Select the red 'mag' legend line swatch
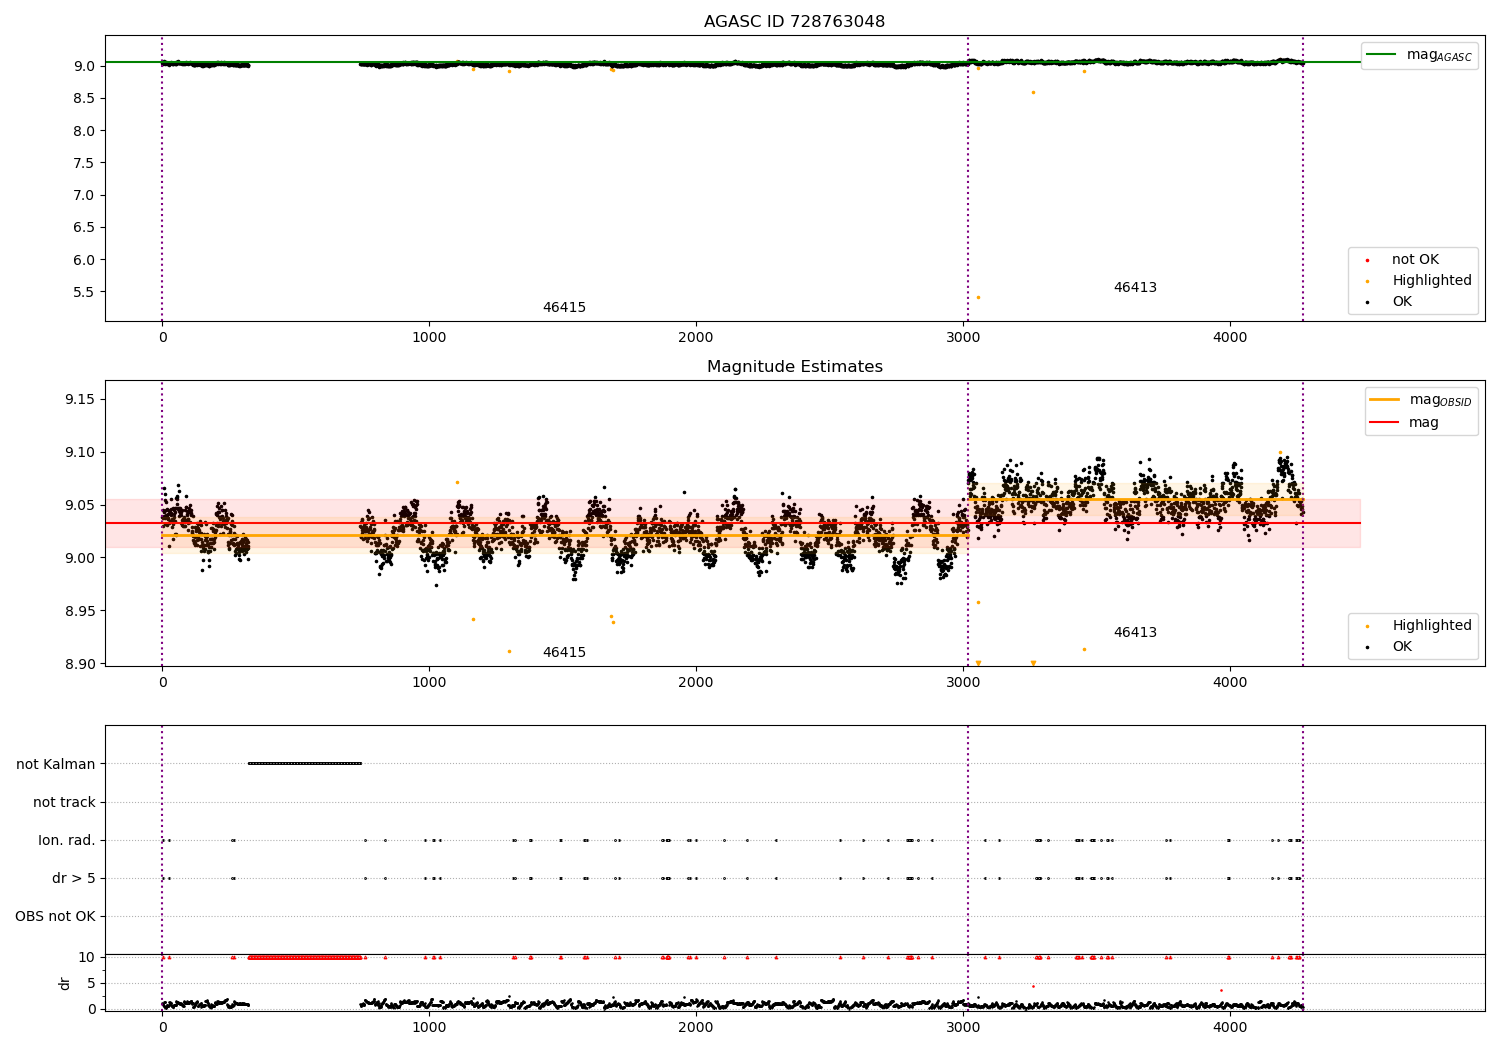The height and width of the screenshot is (1050, 1500). tap(1384, 423)
